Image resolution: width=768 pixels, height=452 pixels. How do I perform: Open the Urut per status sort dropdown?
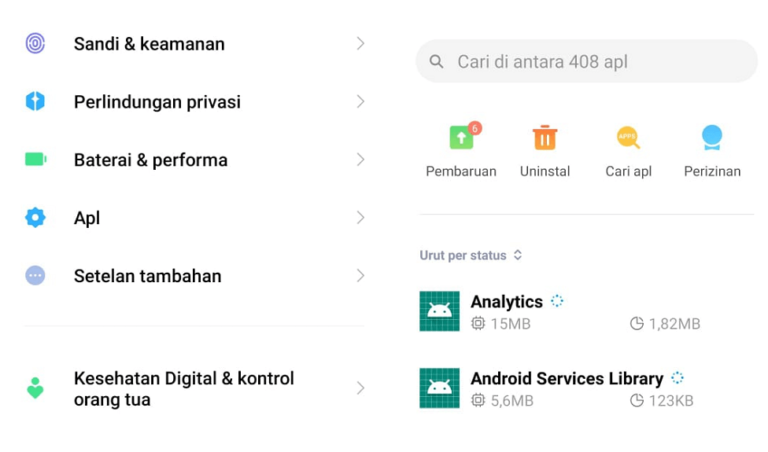point(471,255)
